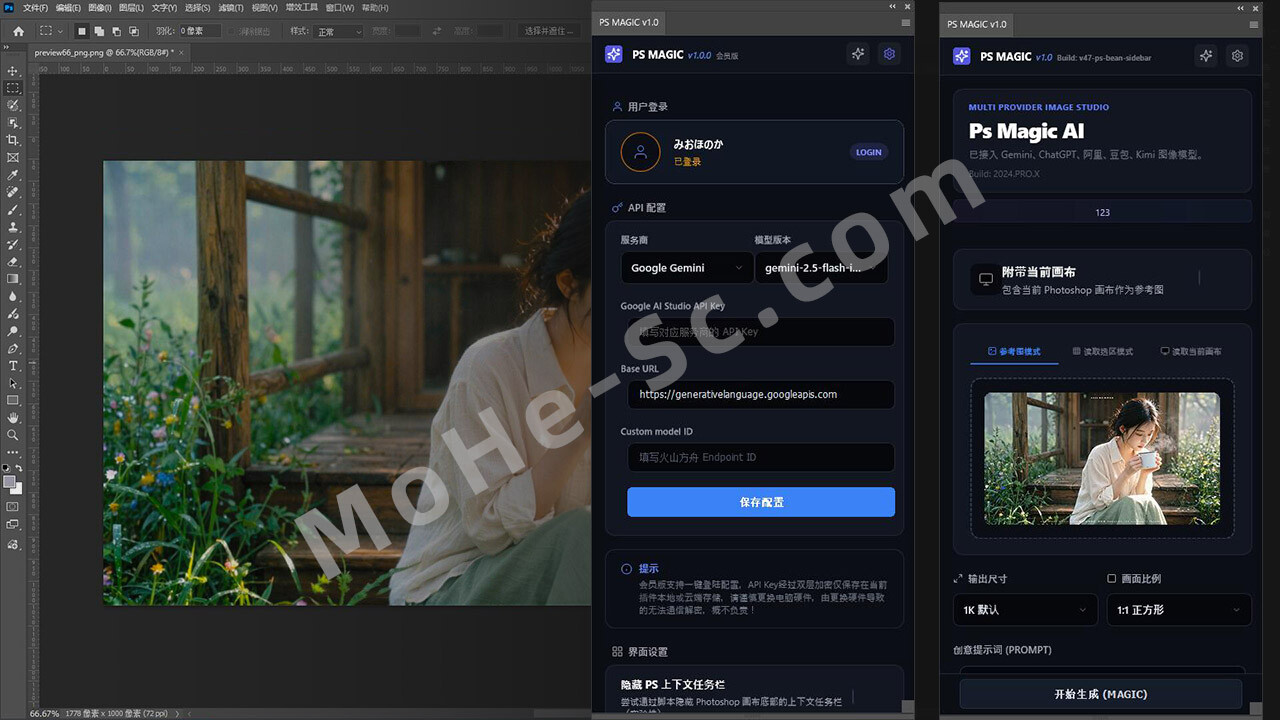Viewport: 1280px width, 720px height.
Task: Switch to 读取当前画布 tab
Action: coord(1191,352)
